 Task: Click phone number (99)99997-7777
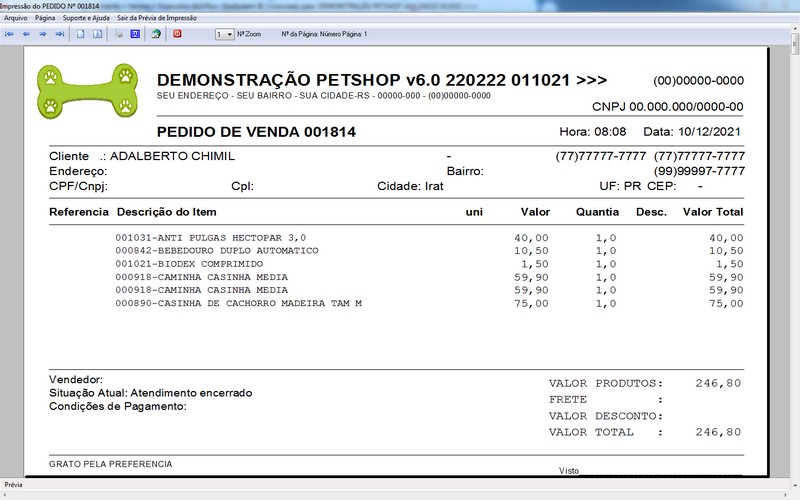pos(699,171)
